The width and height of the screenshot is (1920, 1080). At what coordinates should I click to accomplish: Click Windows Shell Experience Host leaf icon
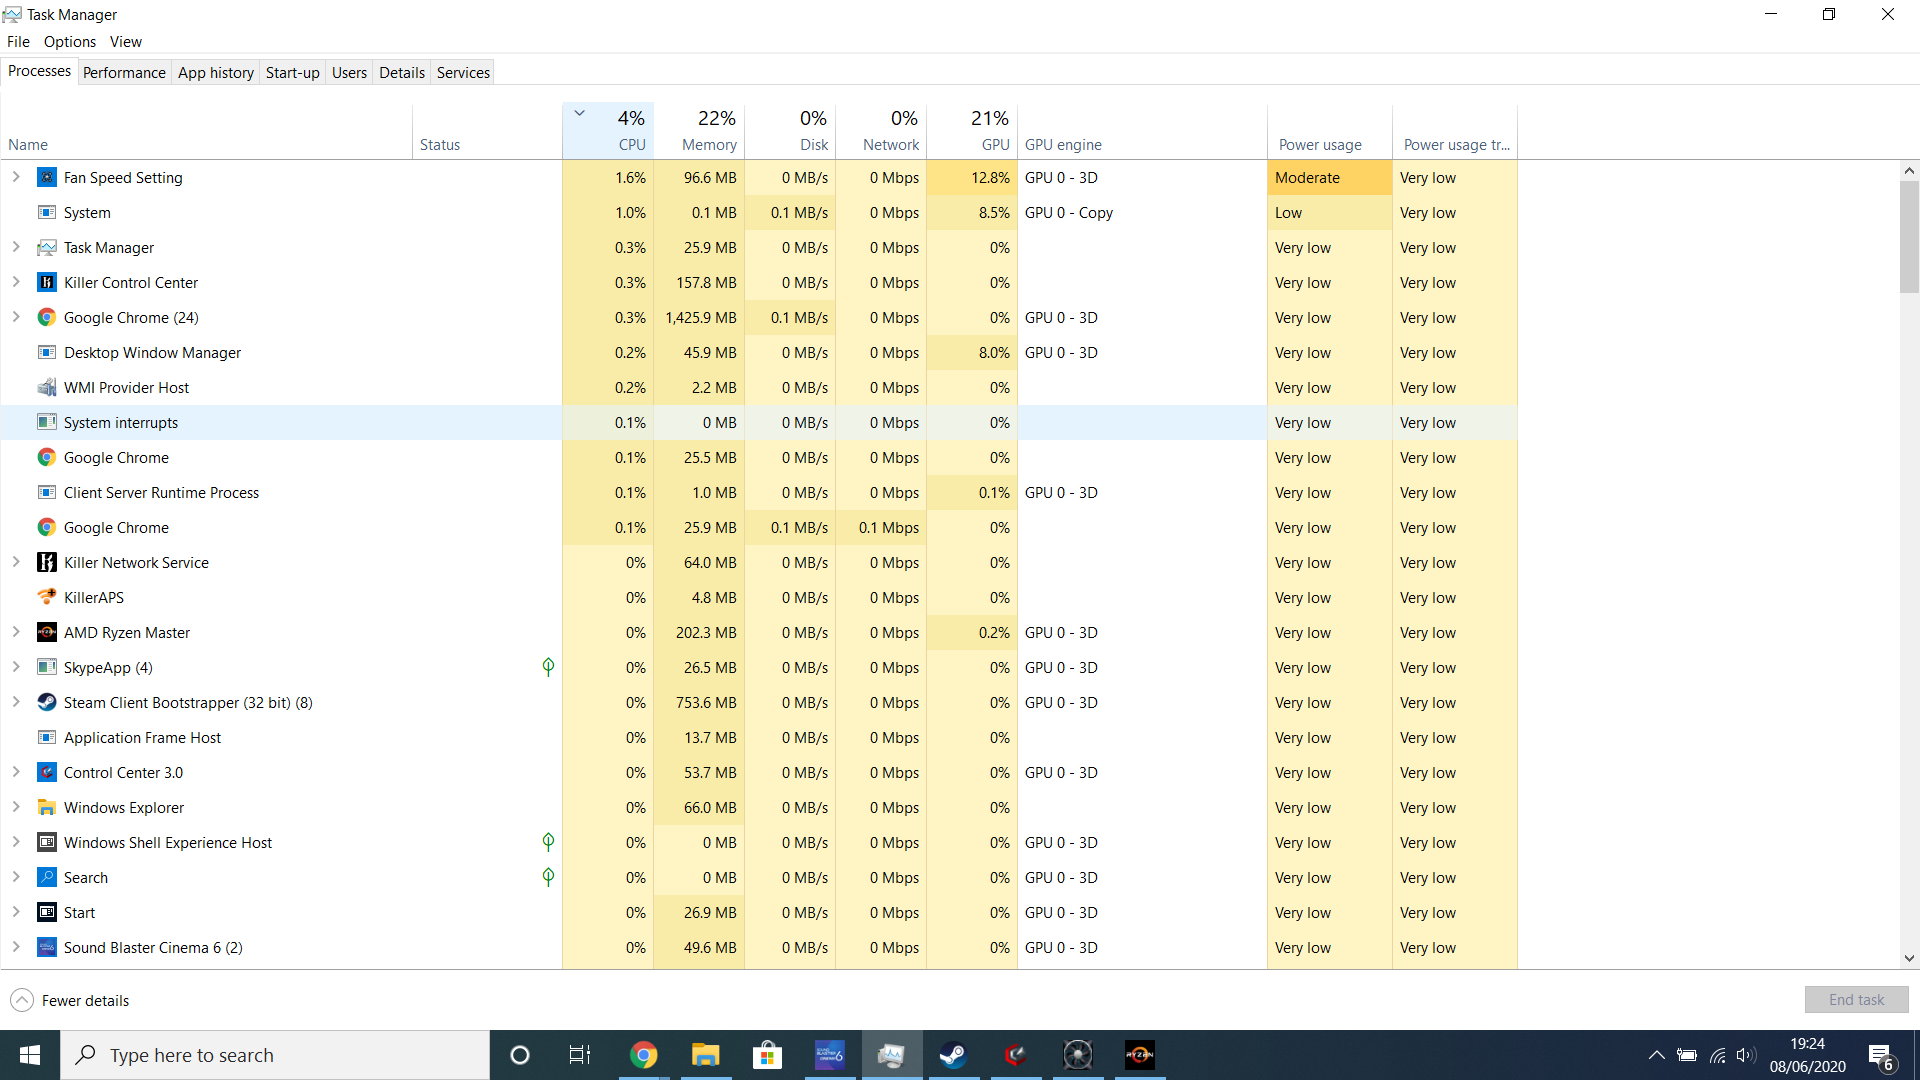click(548, 842)
